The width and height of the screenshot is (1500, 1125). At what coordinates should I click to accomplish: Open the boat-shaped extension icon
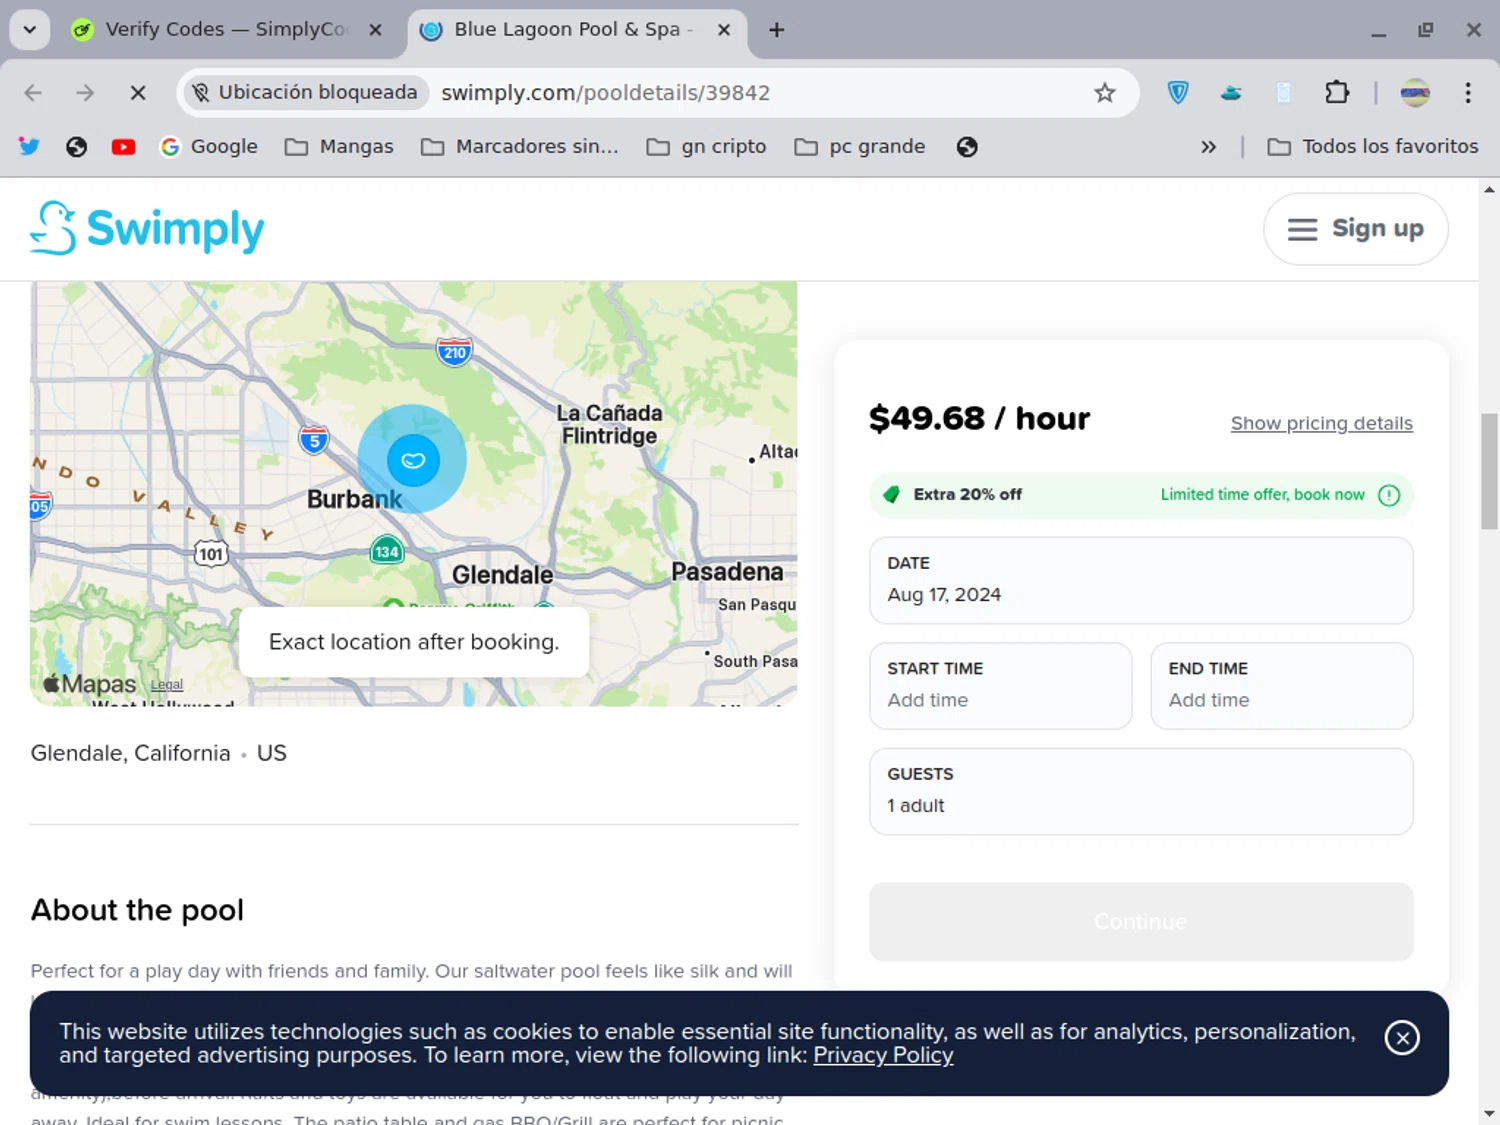tap(1231, 93)
